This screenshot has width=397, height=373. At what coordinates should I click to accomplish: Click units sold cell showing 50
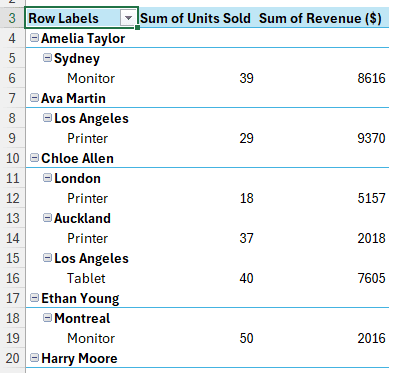(x=246, y=338)
